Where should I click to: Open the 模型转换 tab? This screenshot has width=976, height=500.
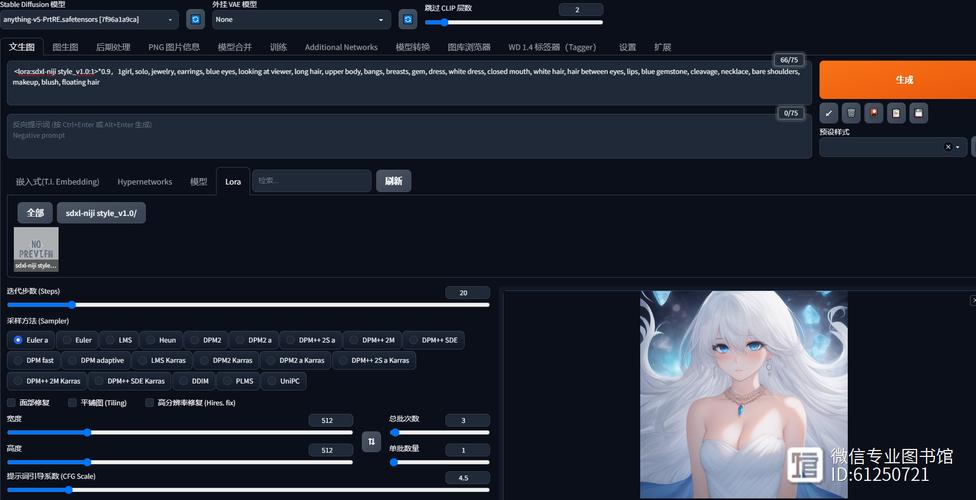pyautogui.click(x=413, y=47)
